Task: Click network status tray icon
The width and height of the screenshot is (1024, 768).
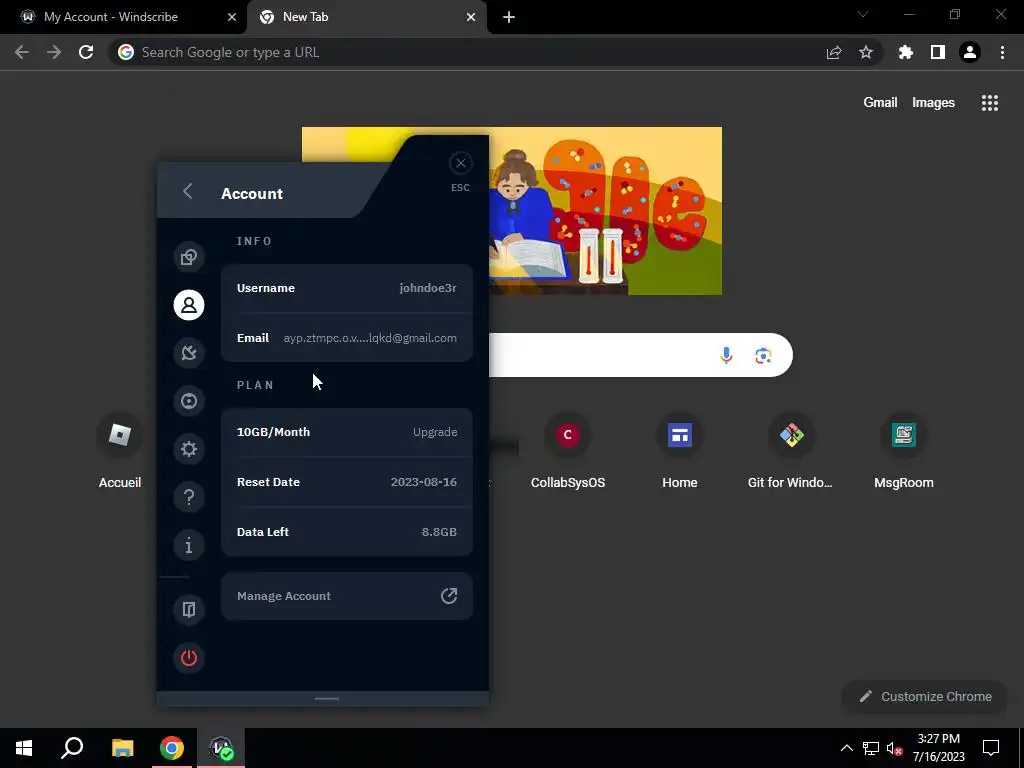Action: [x=871, y=748]
